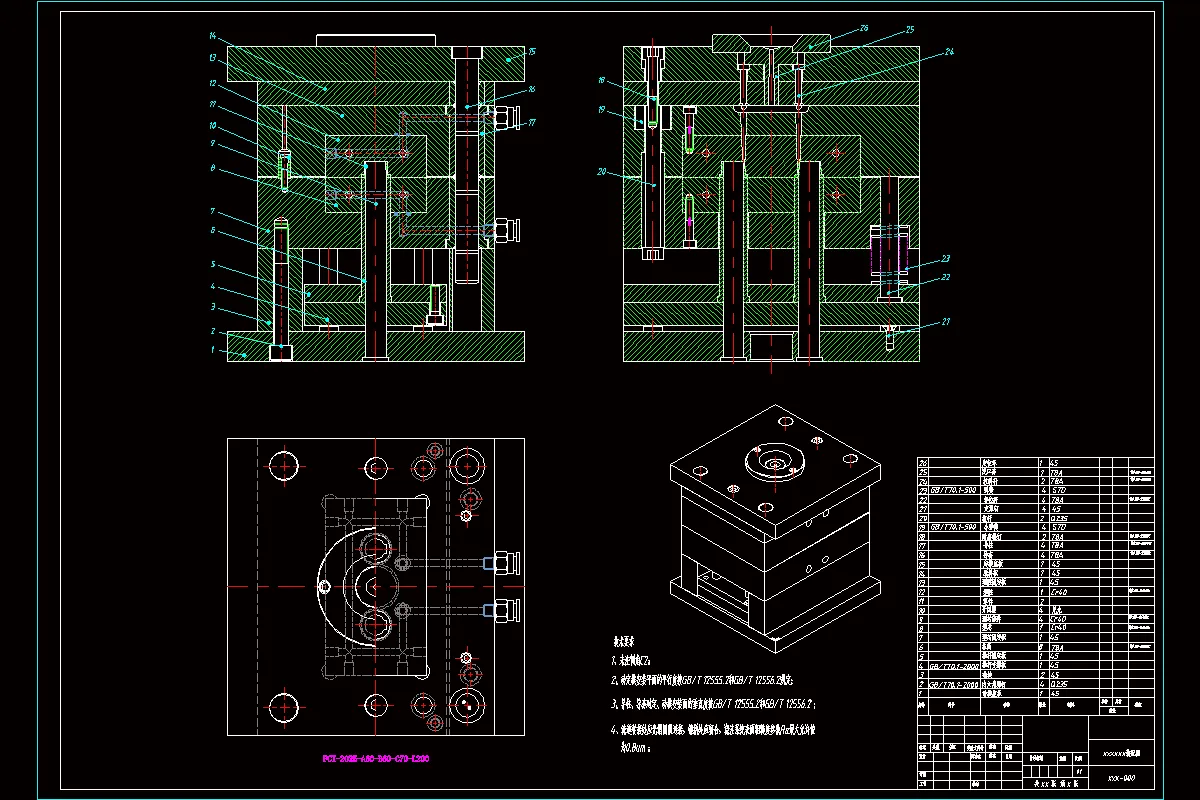The width and height of the screenshot is (1200, 800).
Task: Click balloon number 26 in right section view
Action: pyautogui.click(x=864, y=27)
